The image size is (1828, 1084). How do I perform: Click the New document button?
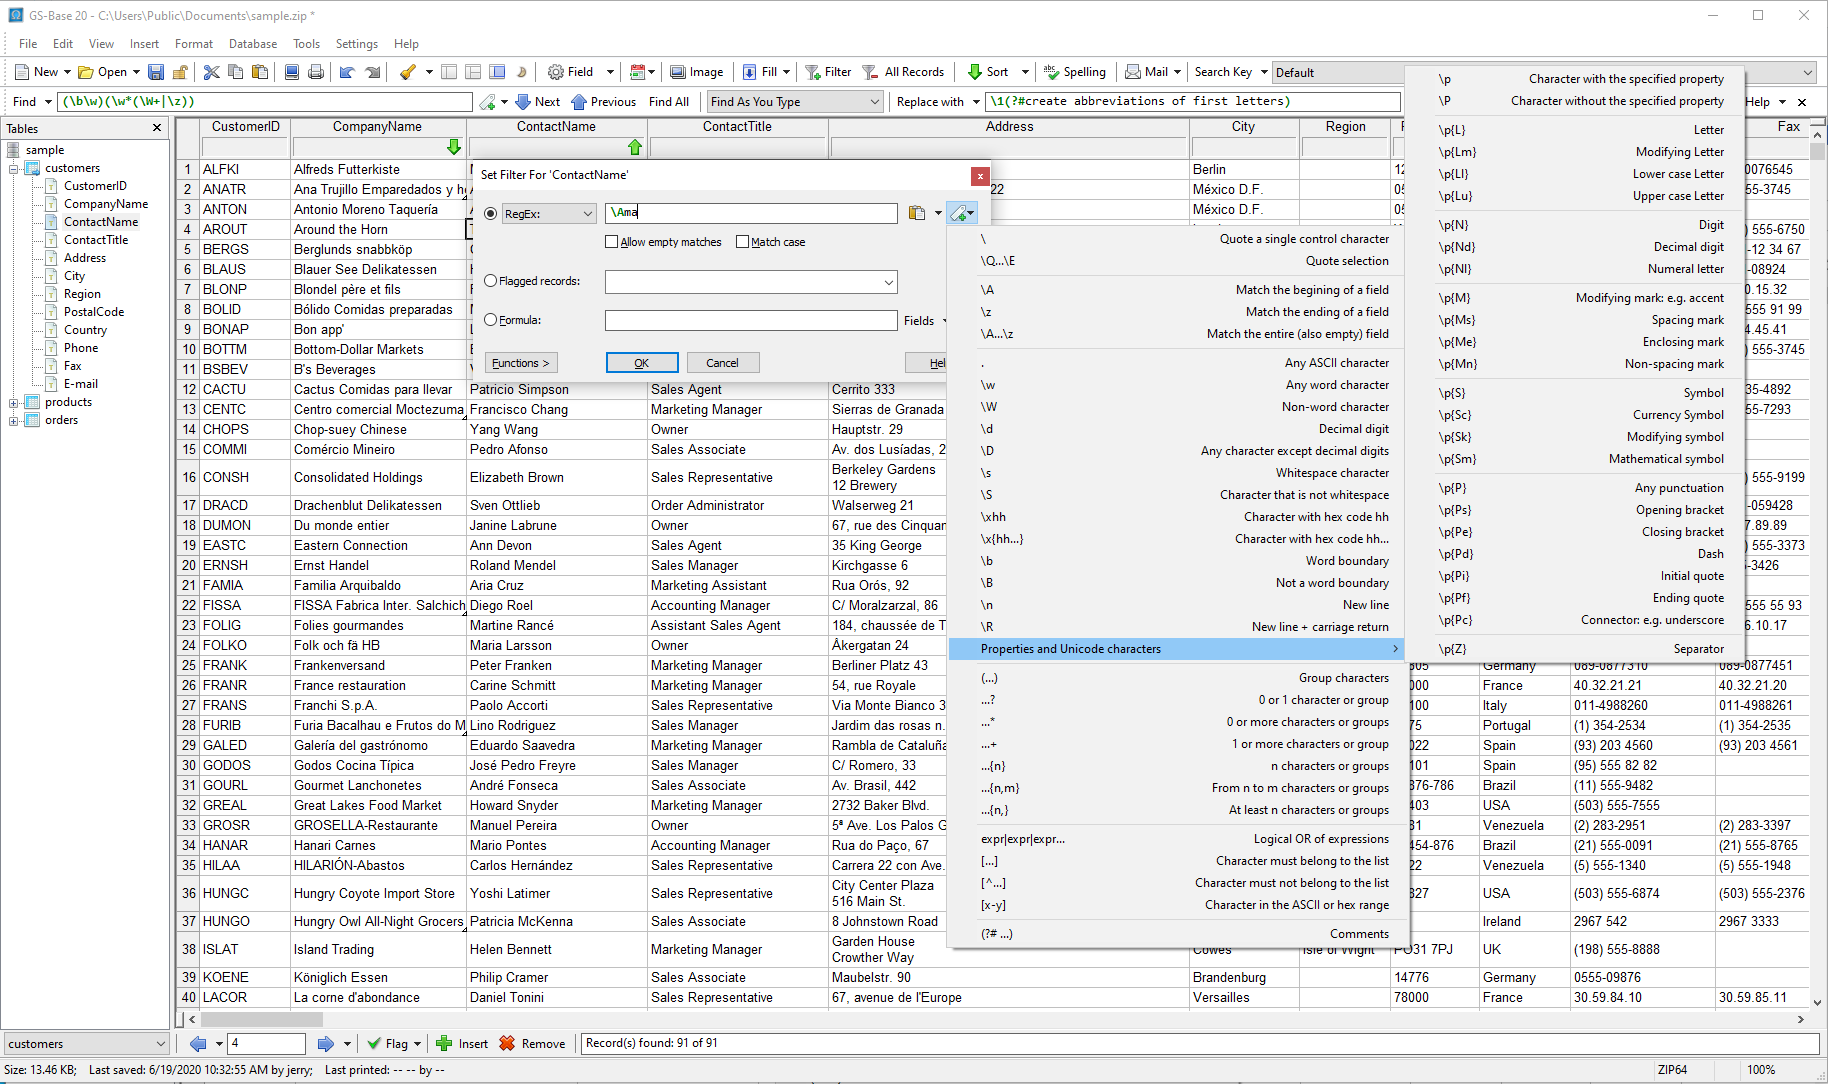(36, 72)
